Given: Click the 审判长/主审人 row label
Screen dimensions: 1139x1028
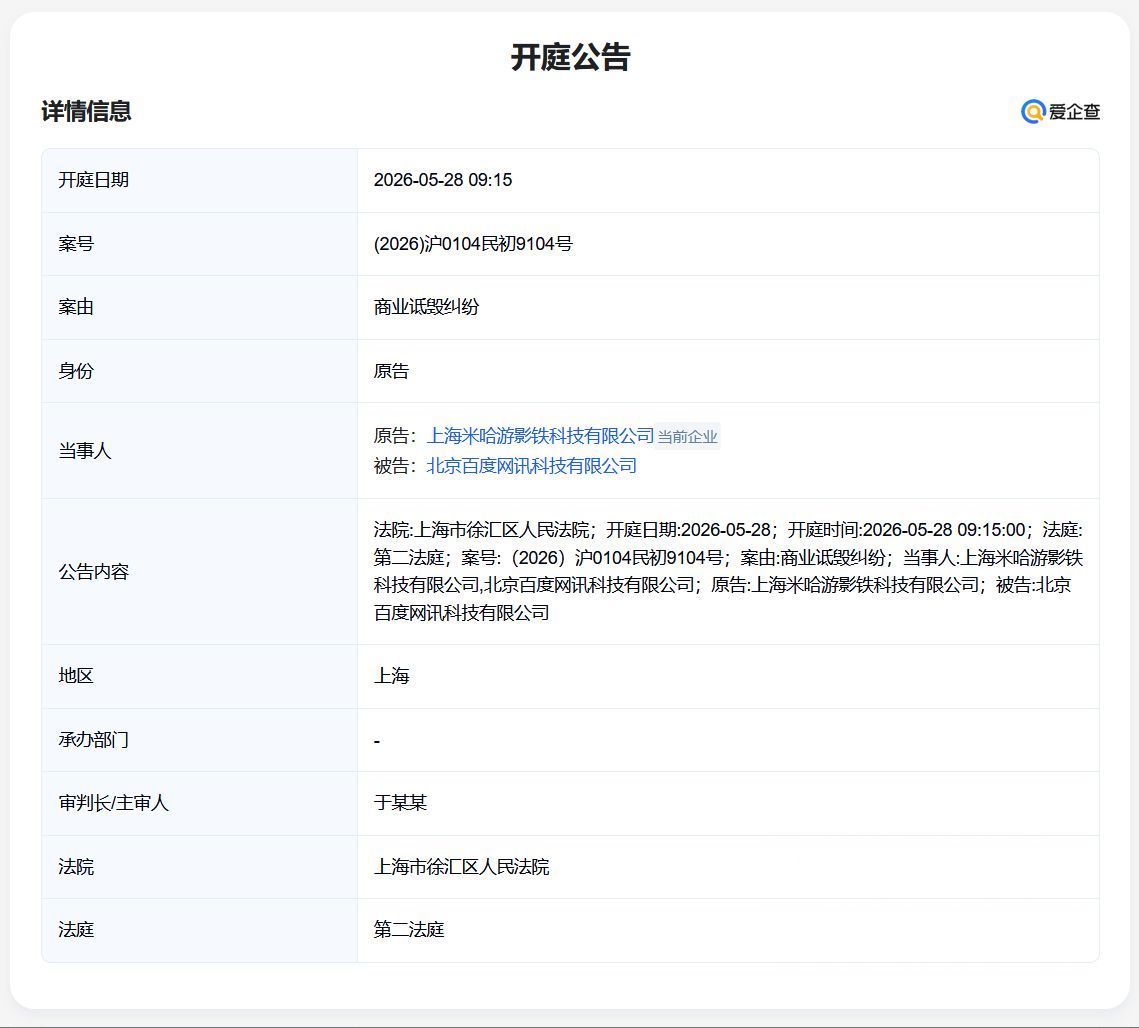Looking at the screenshot, I should coord(113,803).
